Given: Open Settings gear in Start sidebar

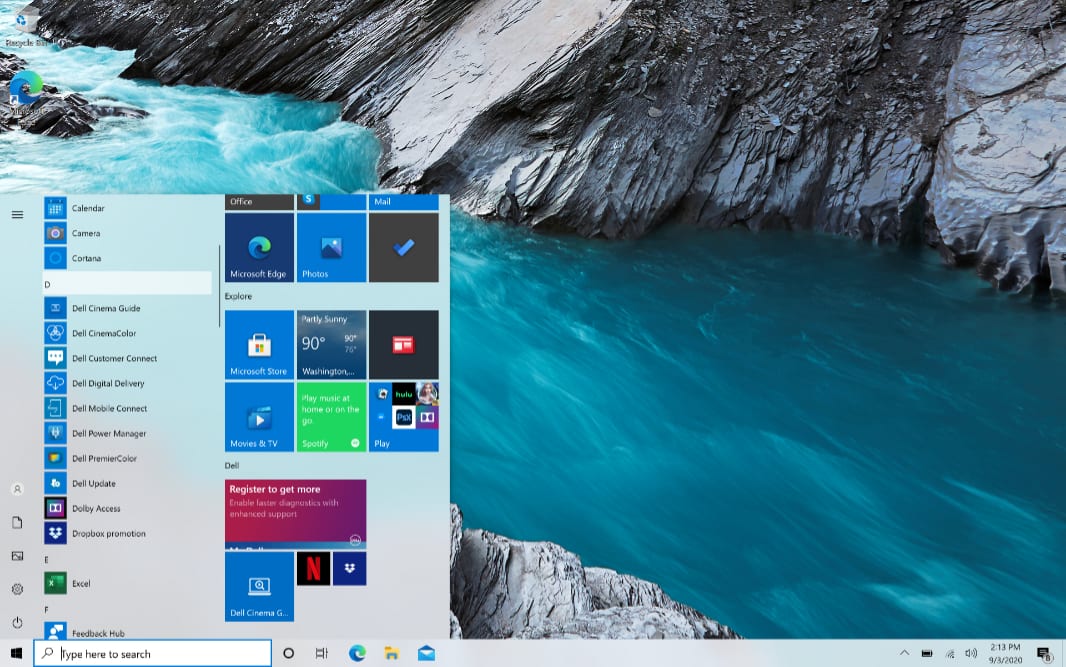Looking at the screenshot, I should coord(17,589).
